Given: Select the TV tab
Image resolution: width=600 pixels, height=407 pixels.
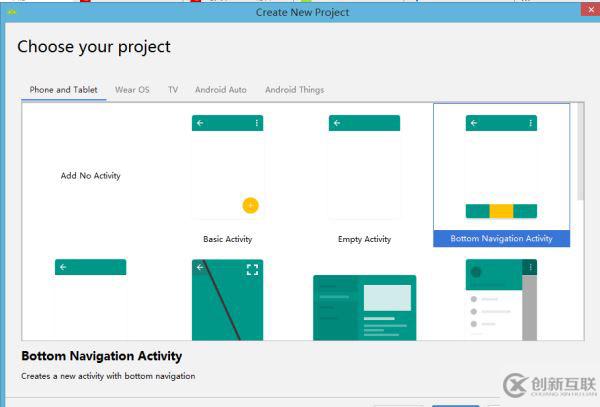Looking at the screenshot, I should click(x=173, y=90).
